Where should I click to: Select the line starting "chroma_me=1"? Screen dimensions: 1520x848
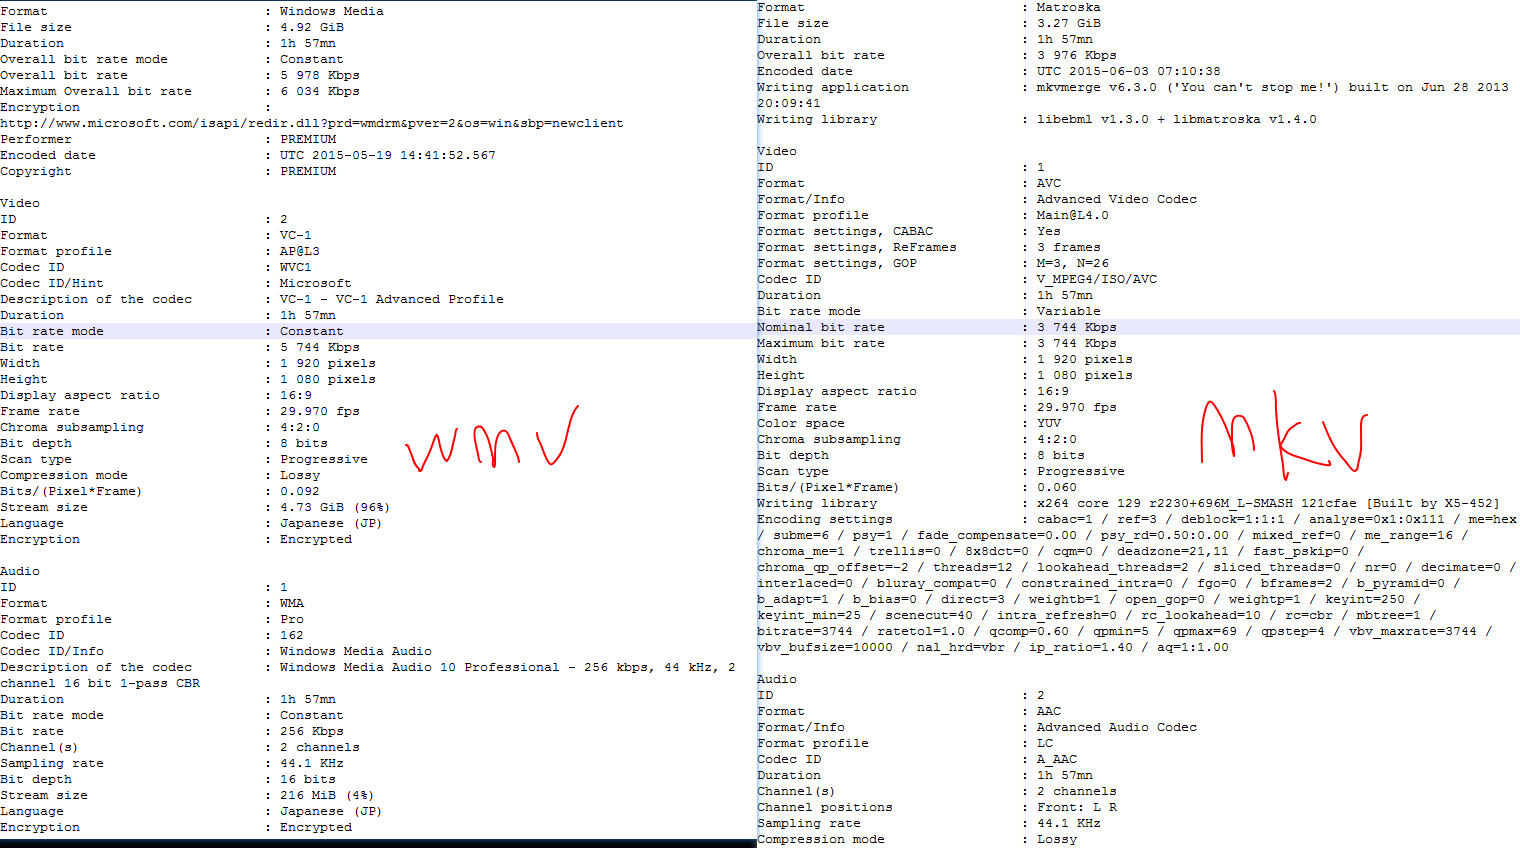click(x=1061, y=551)
